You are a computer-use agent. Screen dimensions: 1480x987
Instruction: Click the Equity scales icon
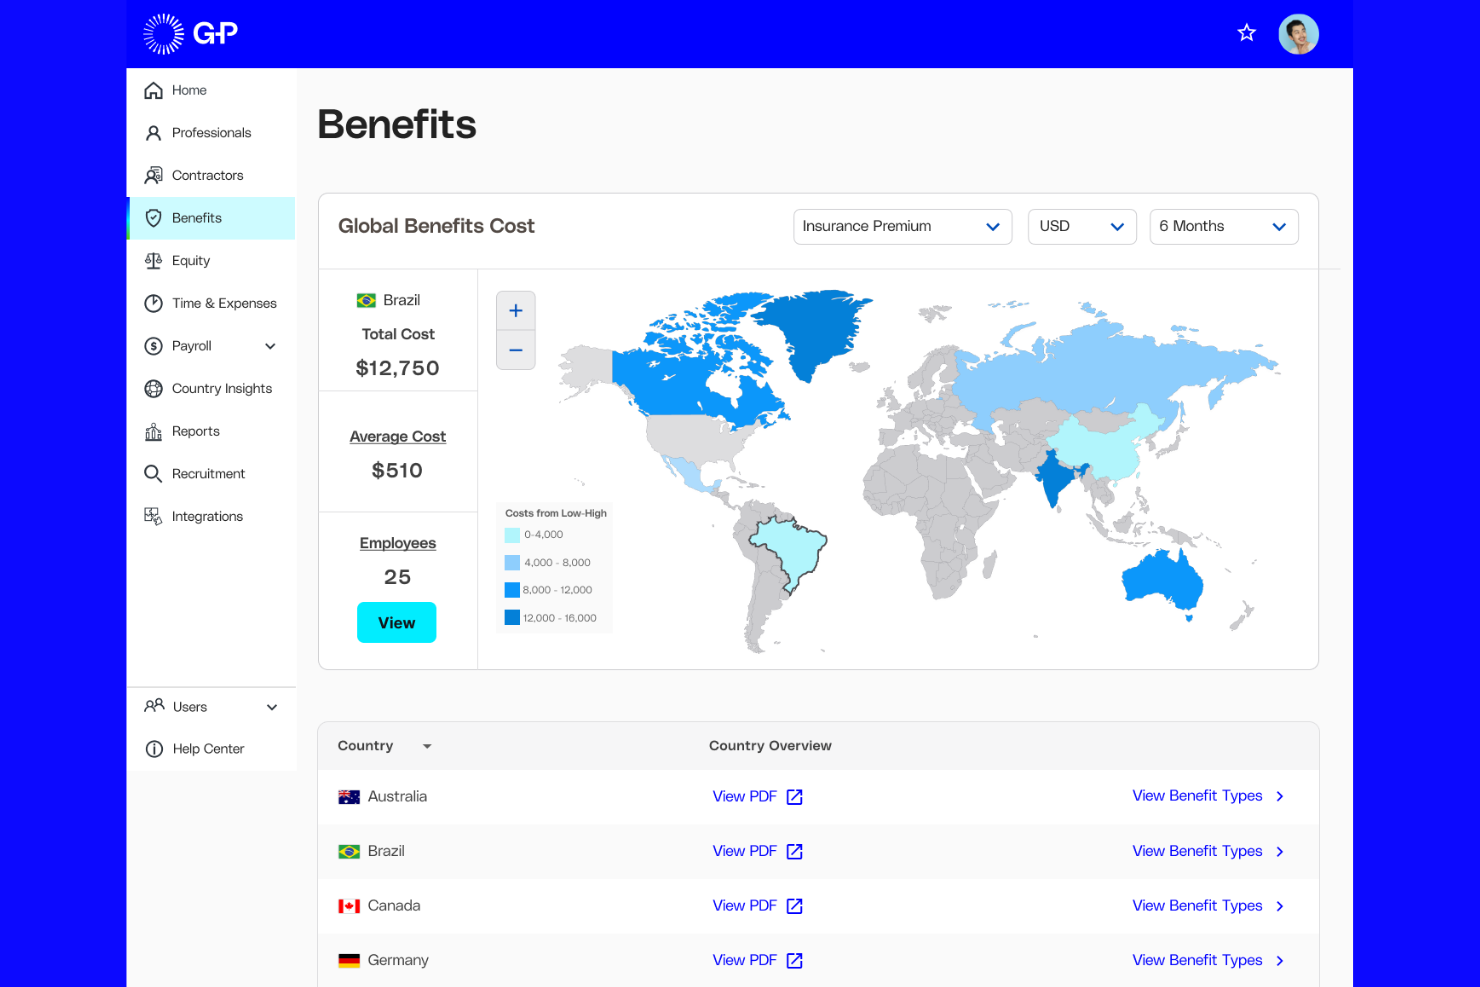[x=154, y=260]
